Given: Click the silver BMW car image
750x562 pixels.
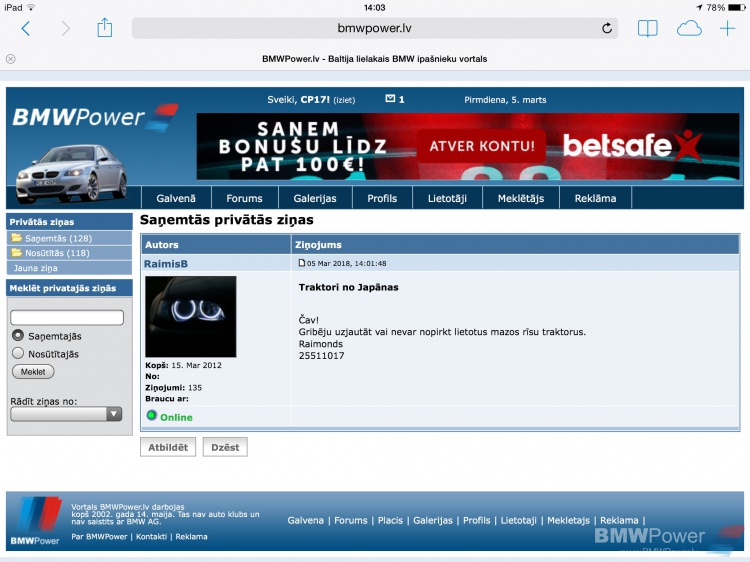Looking at the screenshot, I should pos(71,173).
